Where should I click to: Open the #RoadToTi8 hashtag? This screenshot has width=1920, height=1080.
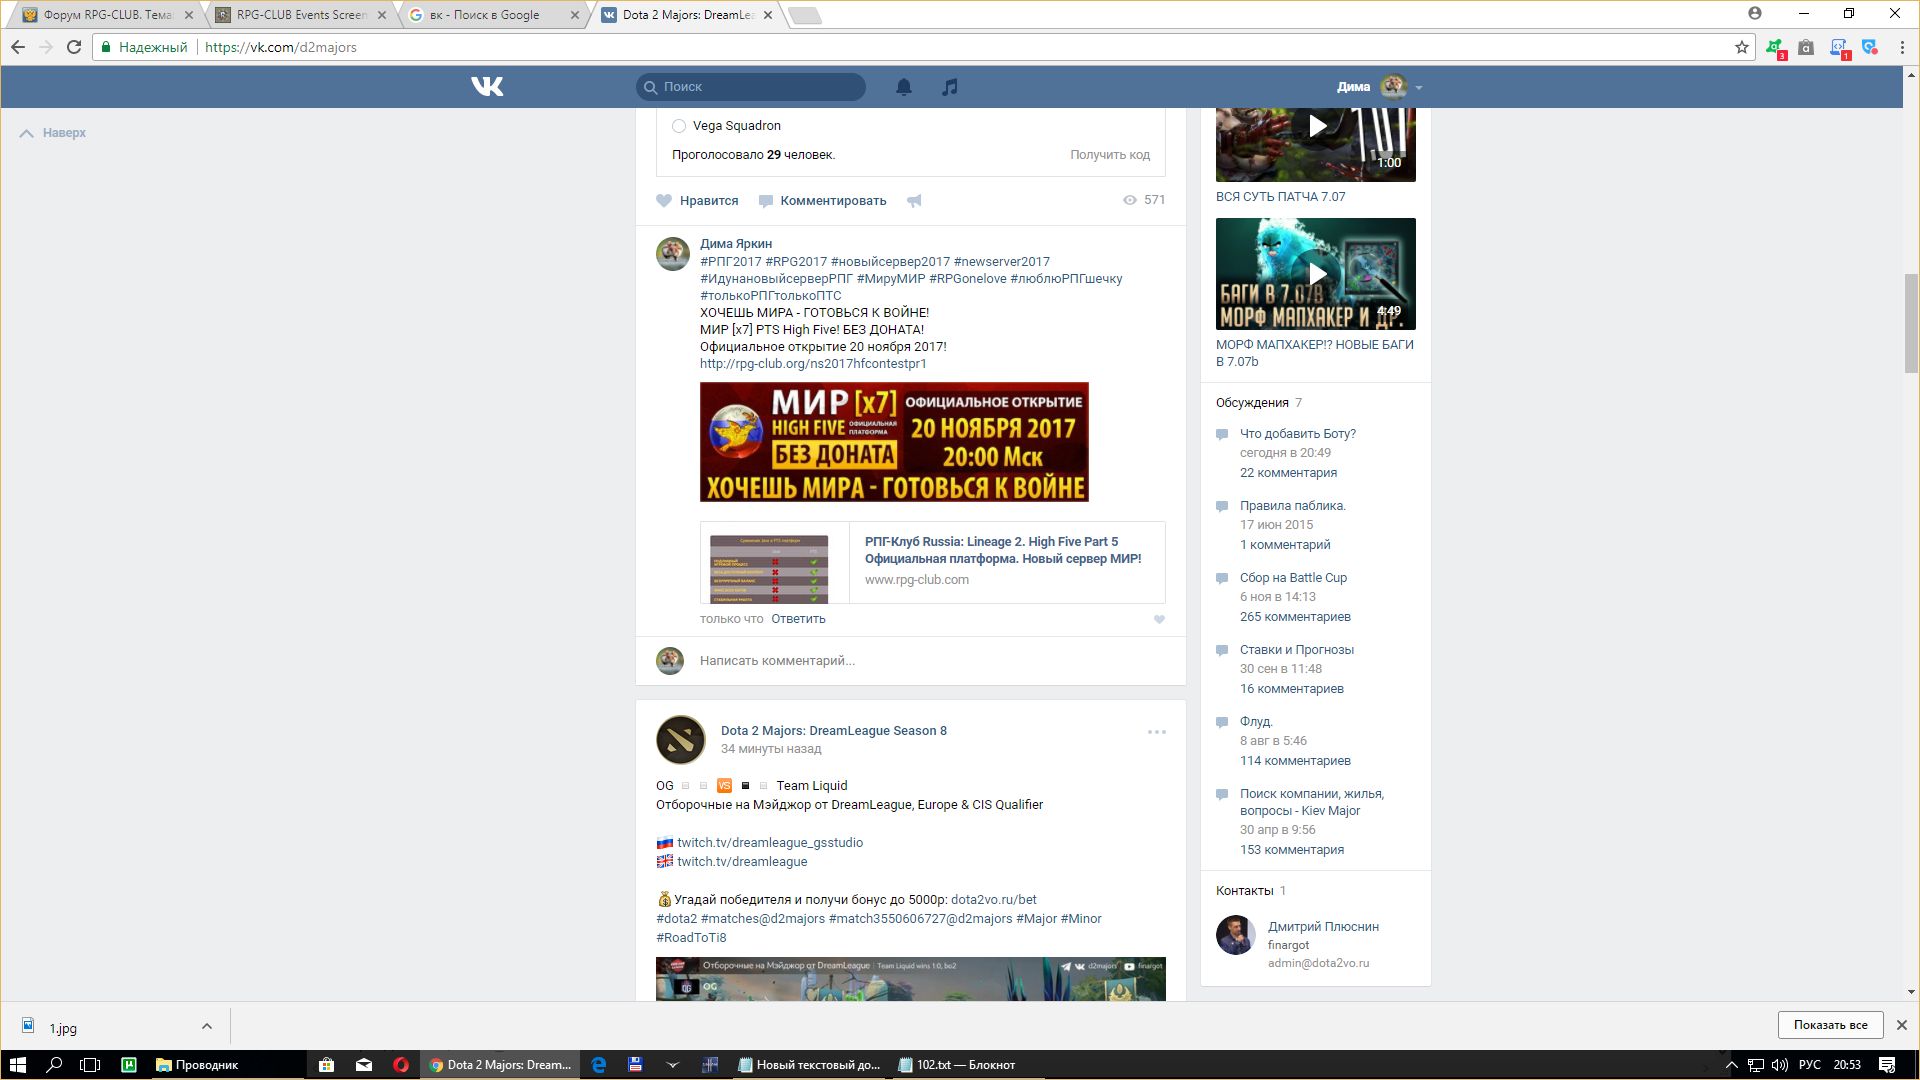pos(691,938)
